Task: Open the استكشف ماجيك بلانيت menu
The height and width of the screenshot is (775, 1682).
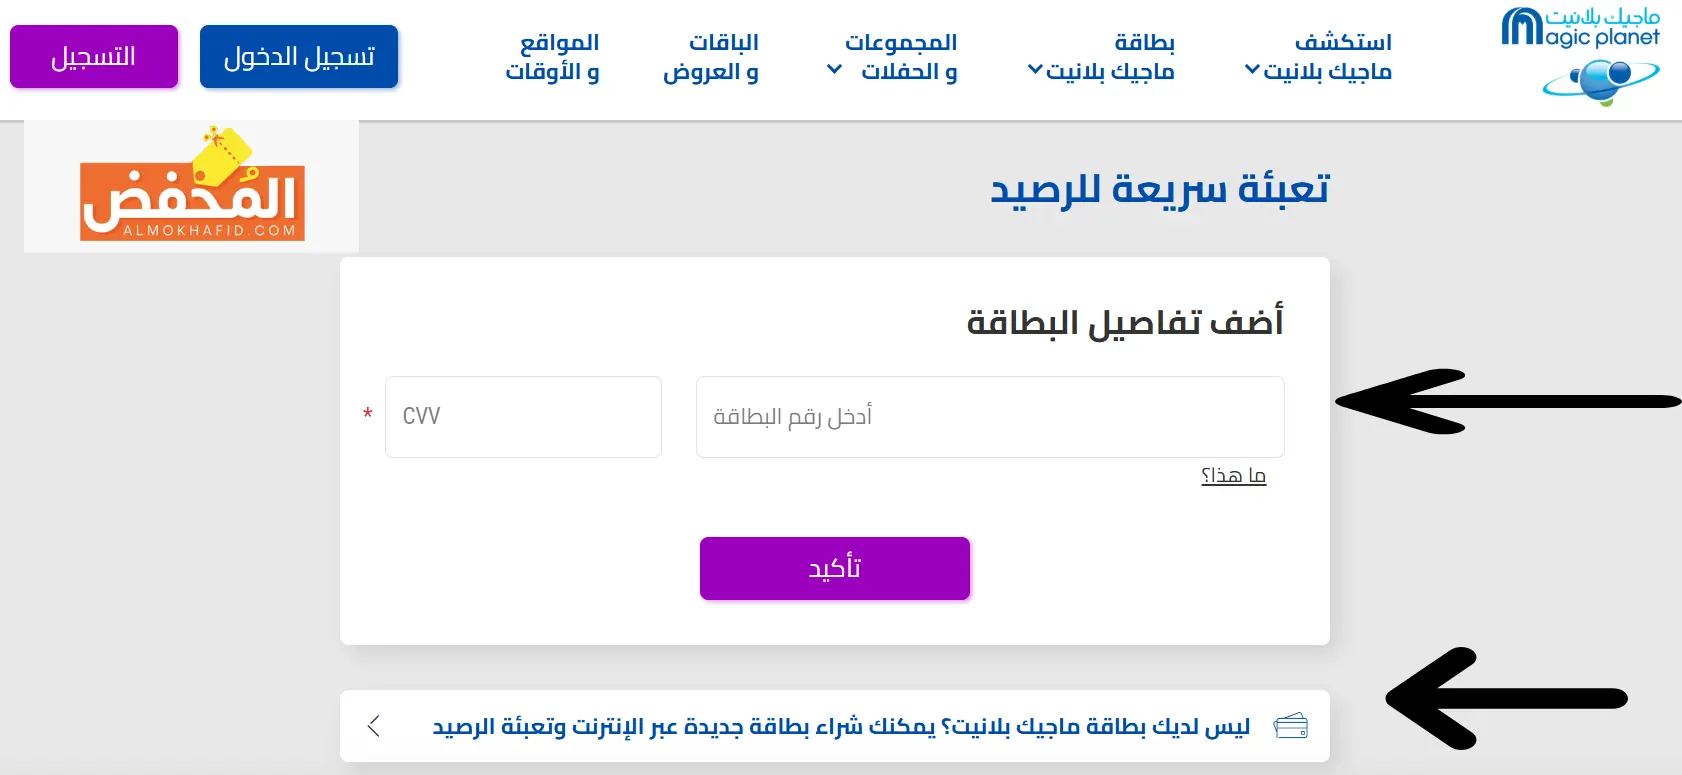Action: point(1327,57)
